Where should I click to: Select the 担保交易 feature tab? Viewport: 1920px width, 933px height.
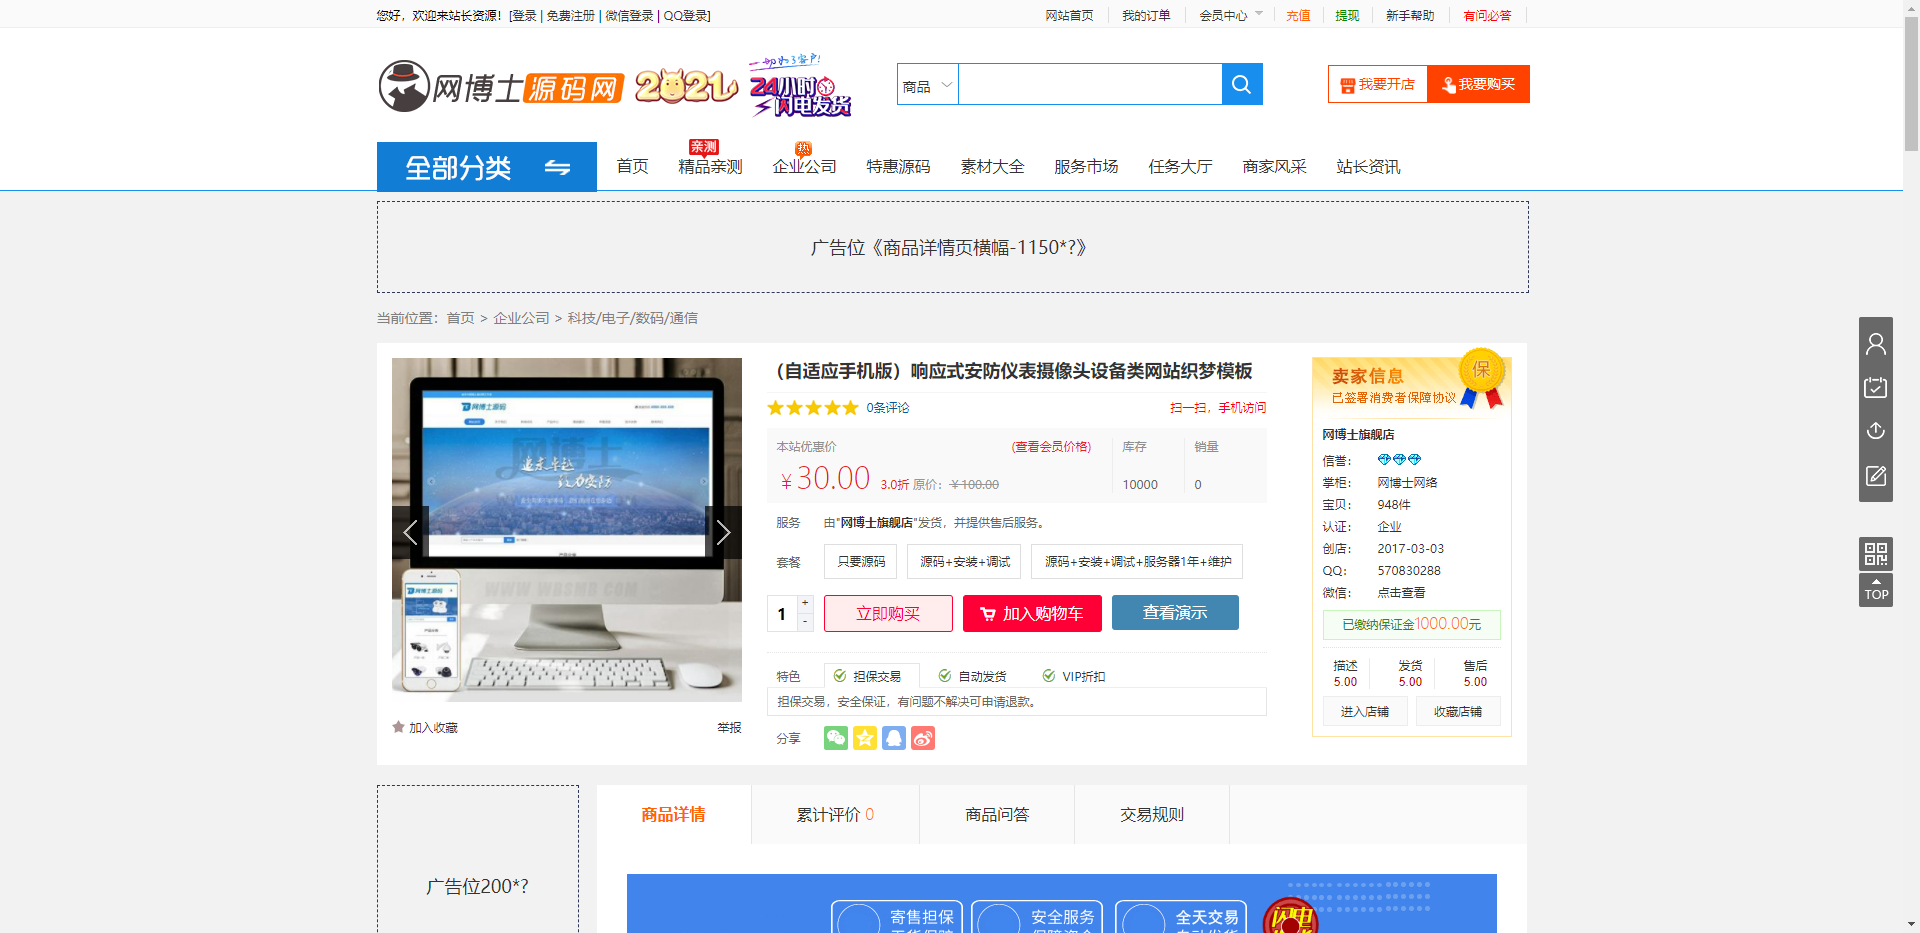pyautogui.click(x=871, y=676)
